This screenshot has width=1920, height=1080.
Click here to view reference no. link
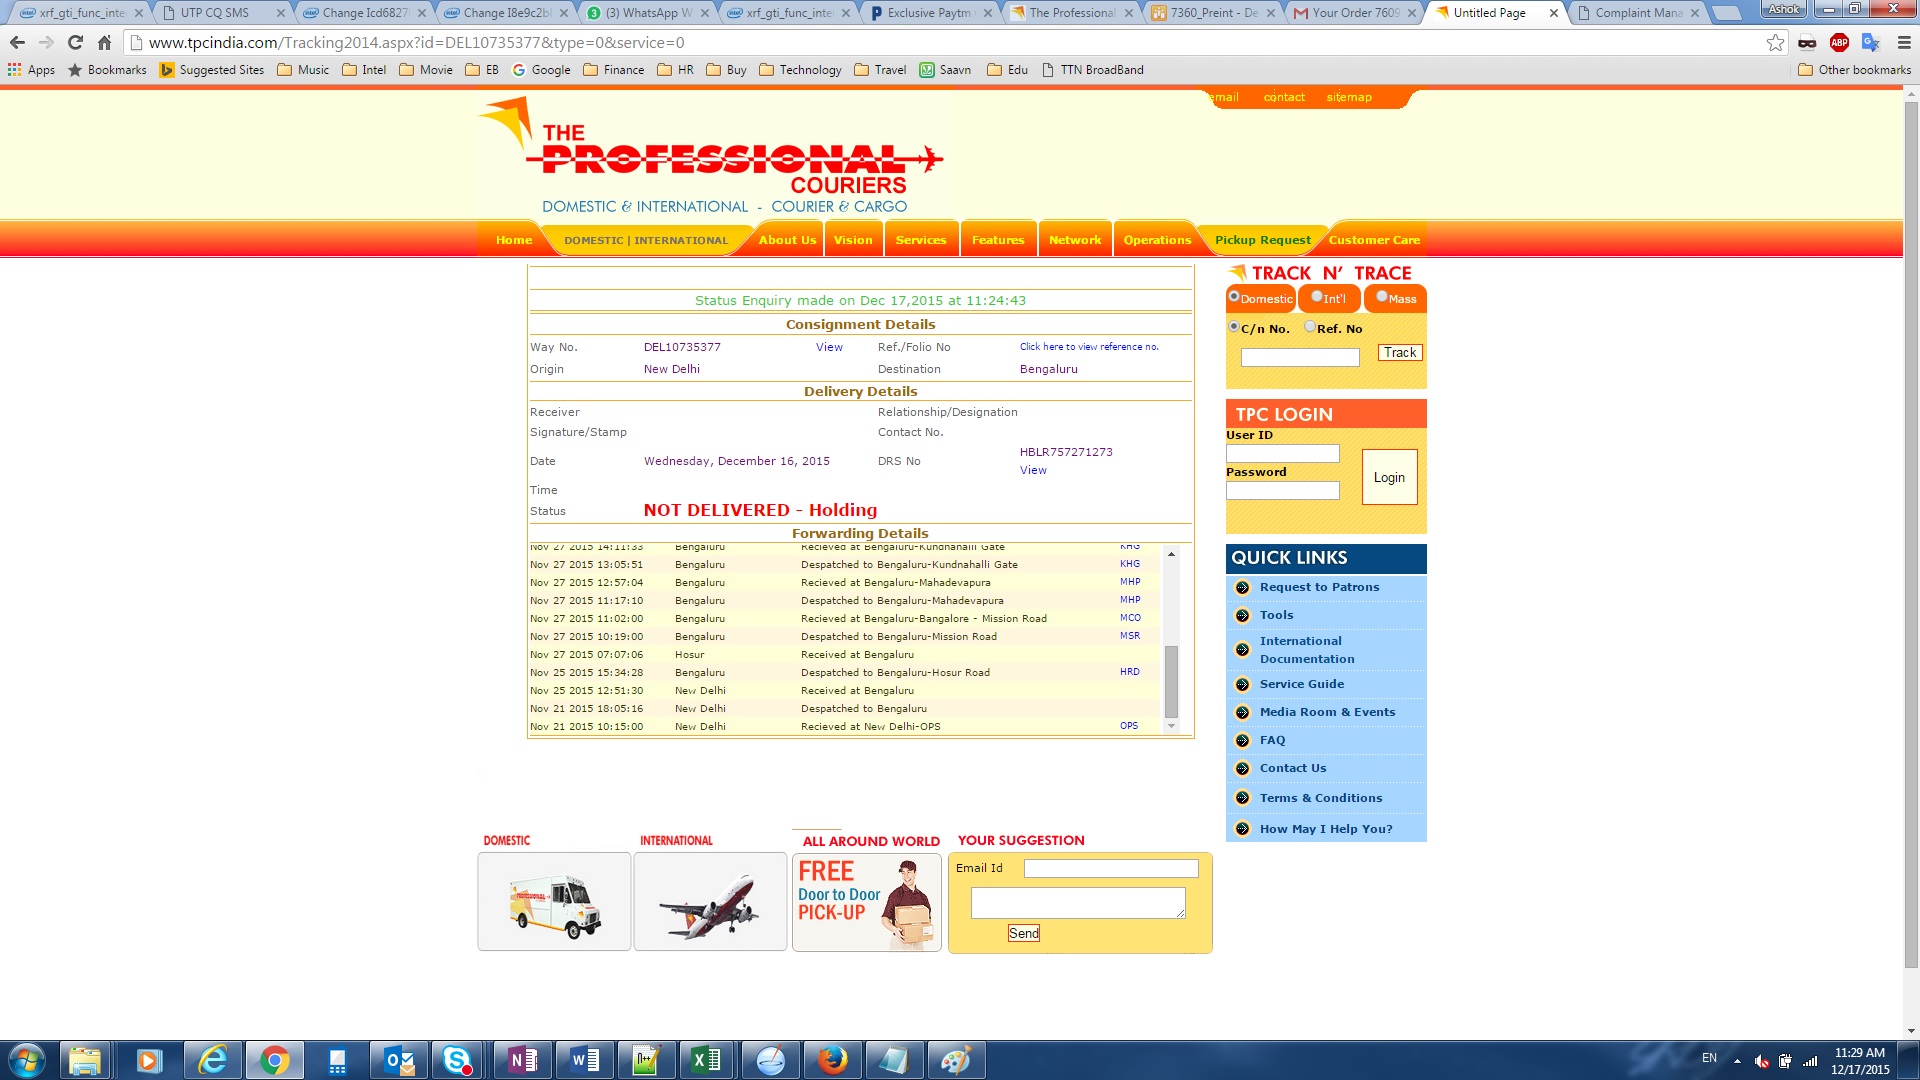[1089, 347]
